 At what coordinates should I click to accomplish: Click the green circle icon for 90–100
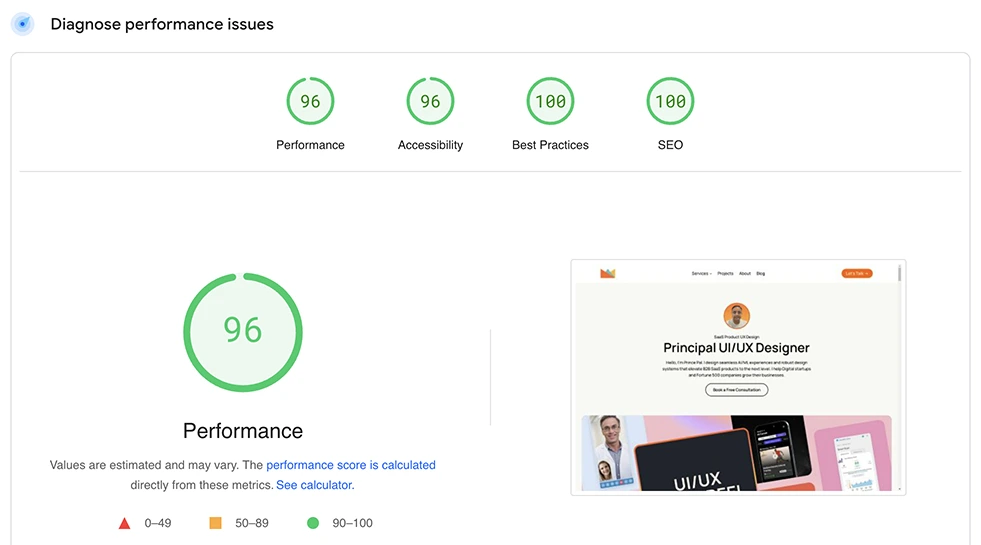coord(313,522)
